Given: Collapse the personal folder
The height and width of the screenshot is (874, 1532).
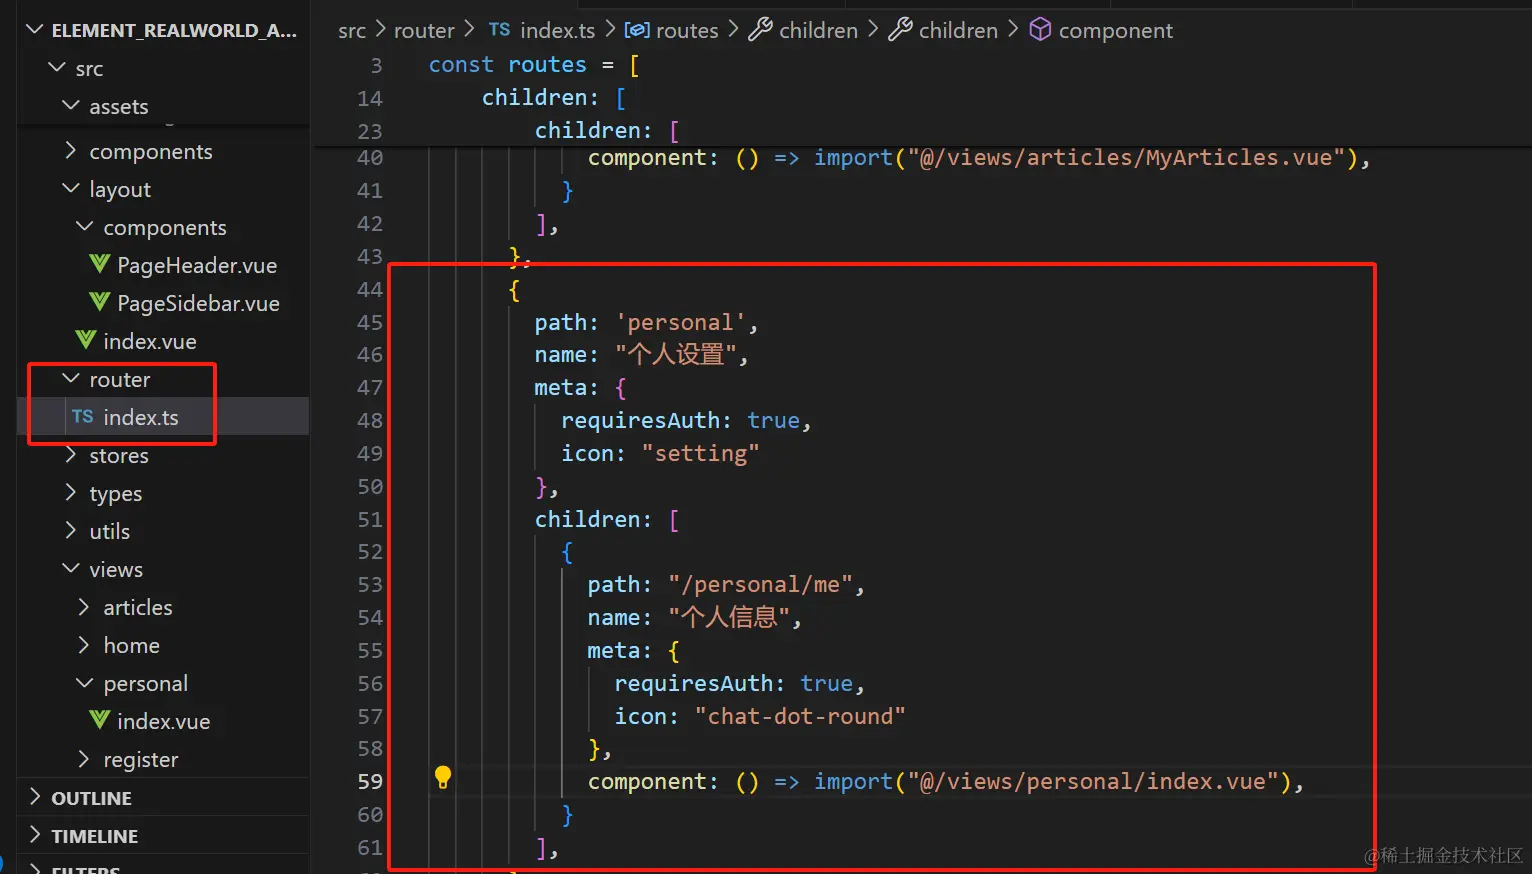Looking at the screenshot, I should coord(85,683).
